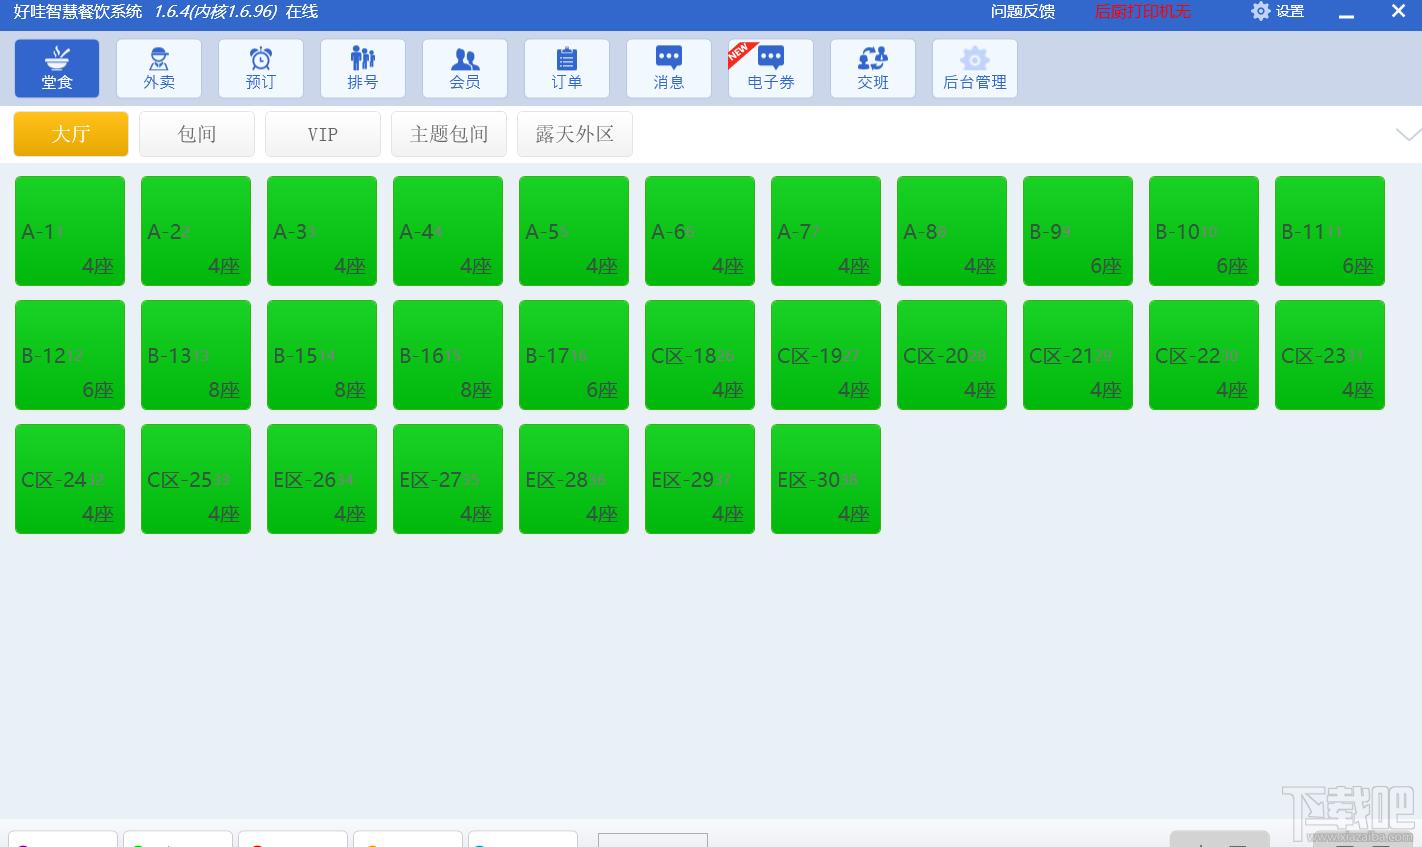Viewport: 1422px width, 847px height.
Task: Open the 排号 queue numbering icon
Action: (x=363, y=68)
